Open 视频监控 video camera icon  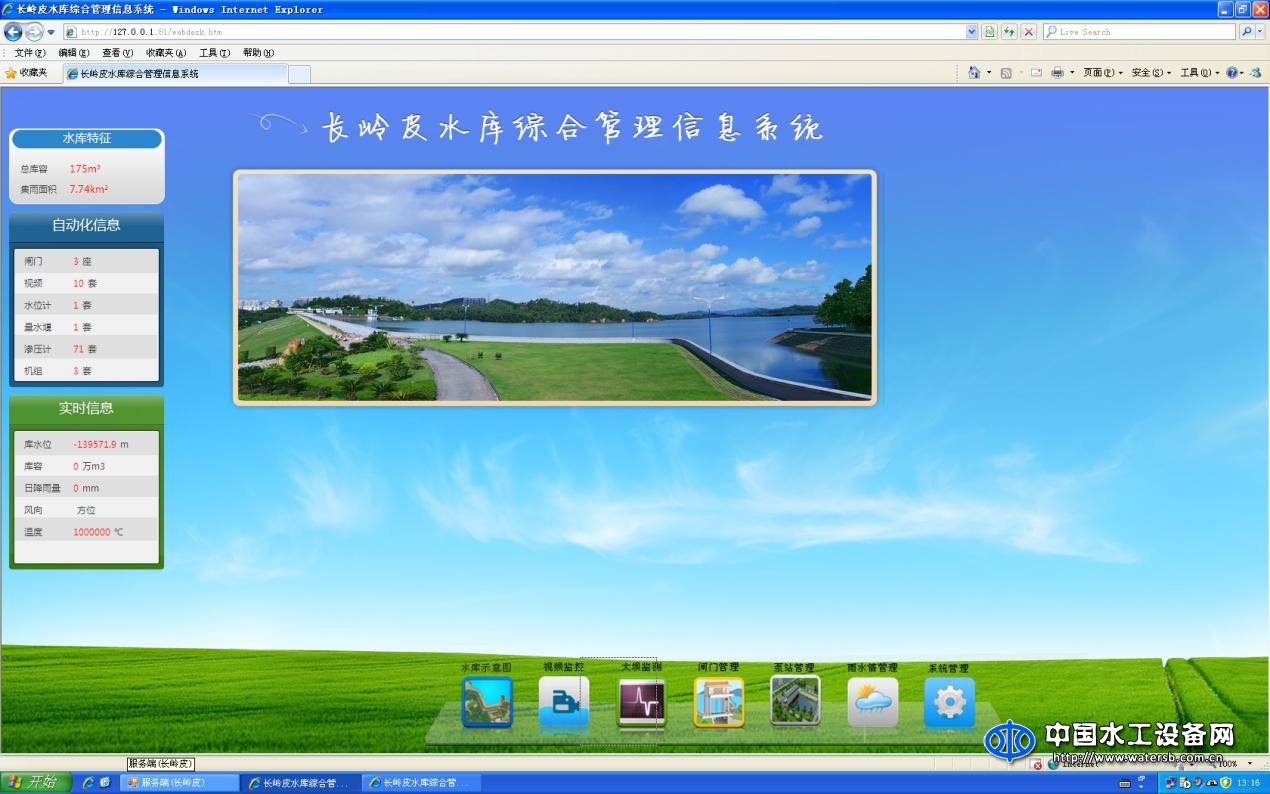(x=564, y=702)
